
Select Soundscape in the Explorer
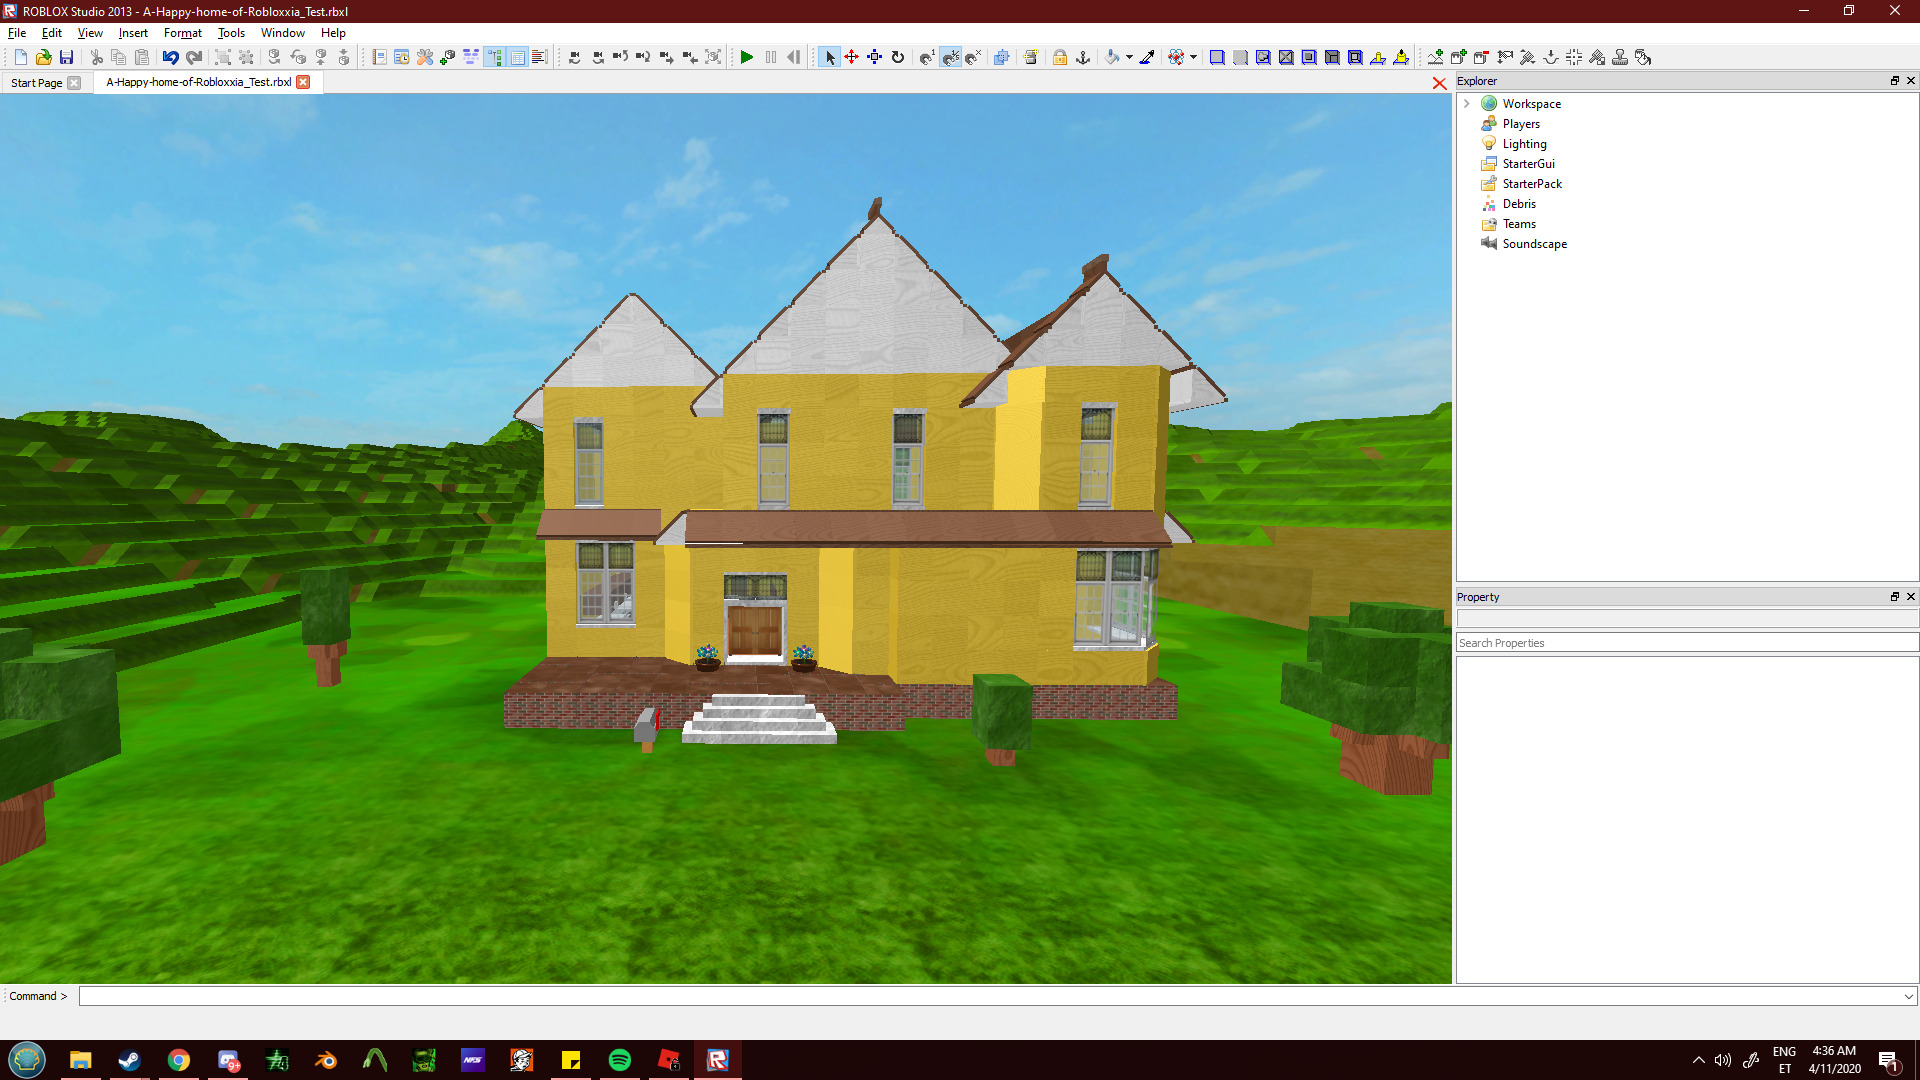1534,244
